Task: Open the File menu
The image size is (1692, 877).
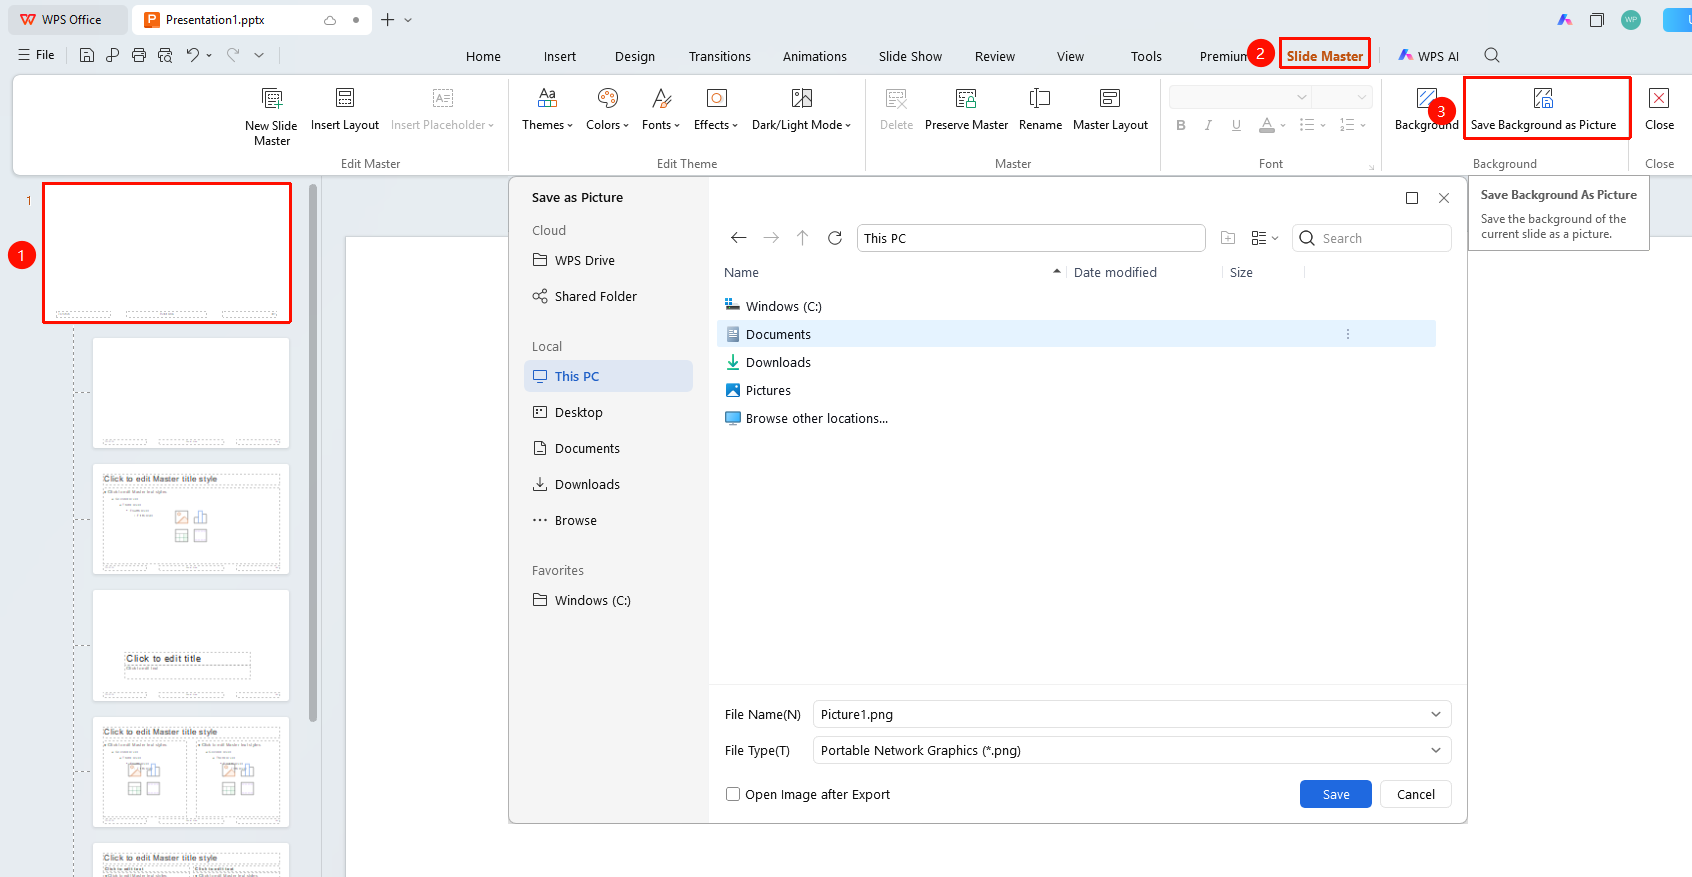Action: pyautogui.click(x=37, y=55)
